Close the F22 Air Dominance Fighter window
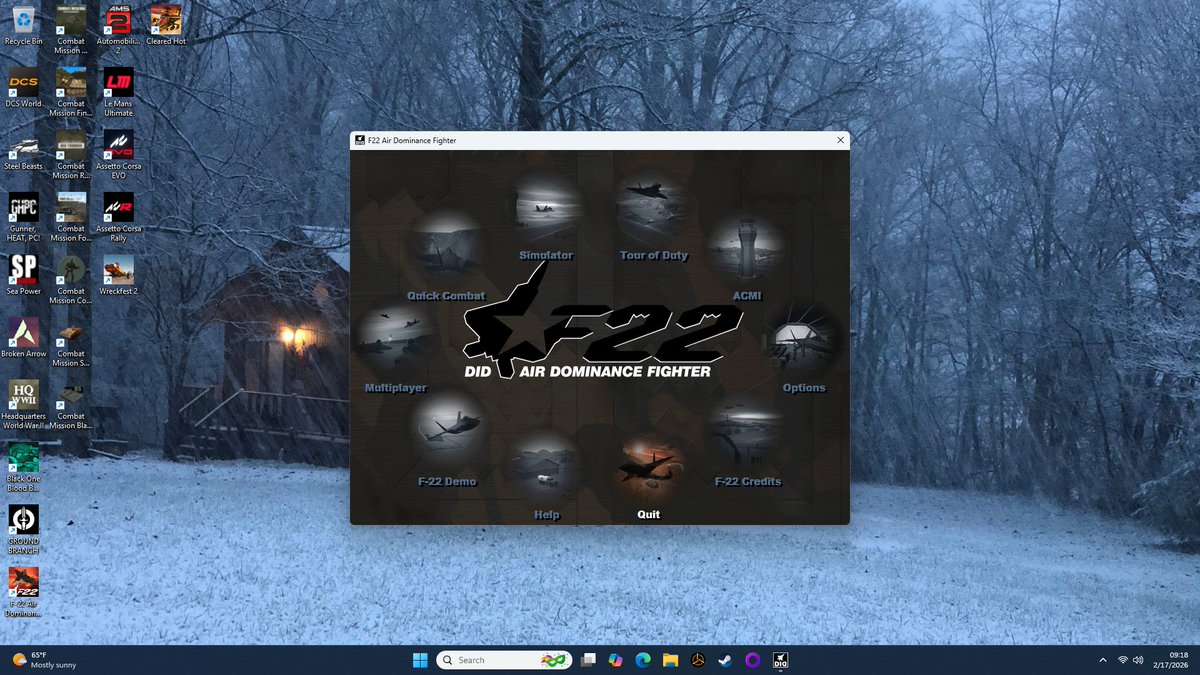 click(840, 141)
